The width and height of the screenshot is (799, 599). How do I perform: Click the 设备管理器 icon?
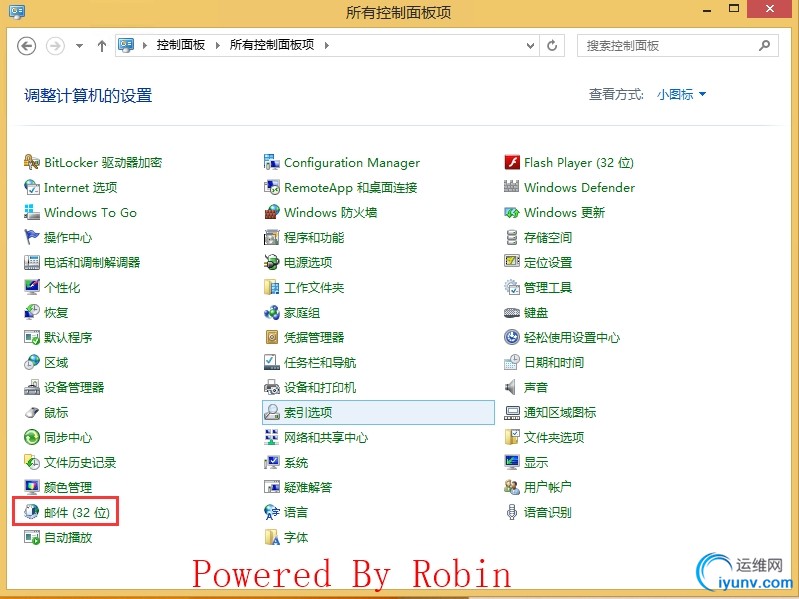pyautogui.click(x=32, y=387)
